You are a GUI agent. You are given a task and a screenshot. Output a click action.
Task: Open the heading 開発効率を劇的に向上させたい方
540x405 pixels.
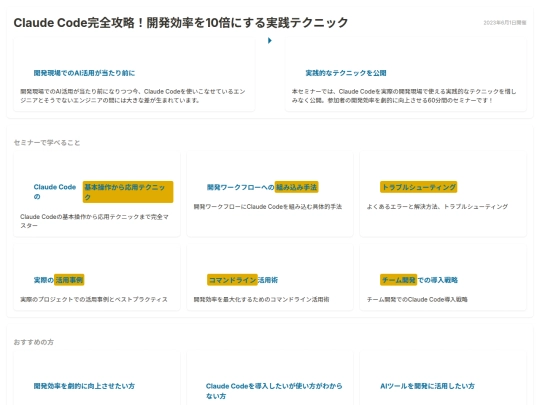[x=84, y=386]
